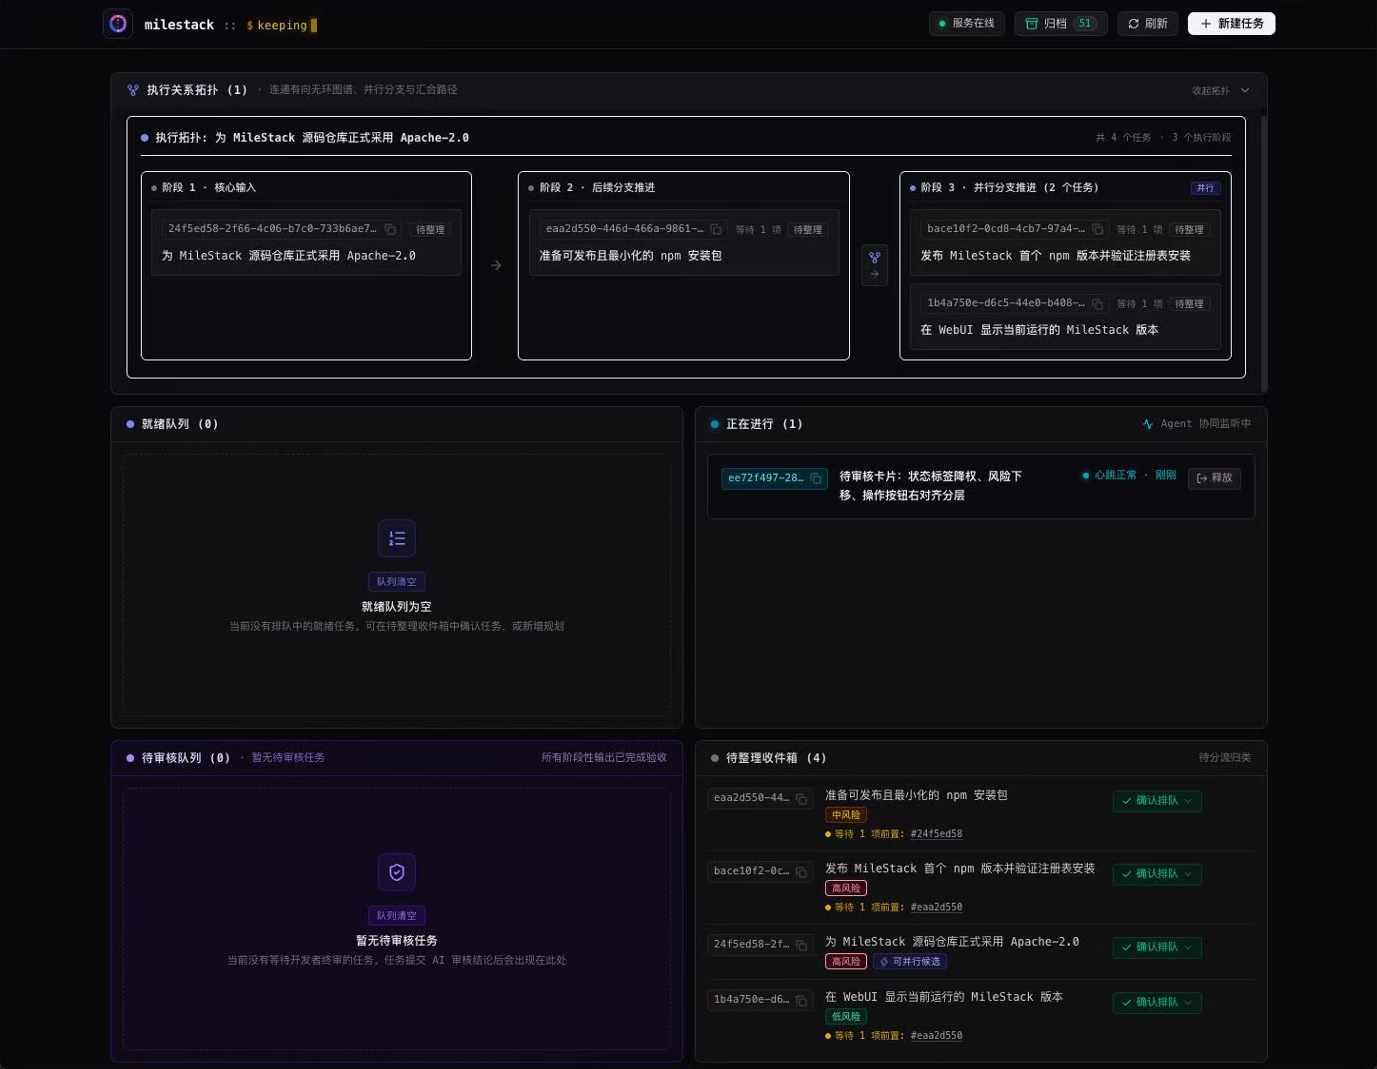1377x1069 pixels.
Task: Copy the ee72f497 in-progress task ID
Action: tap(815, 478)
